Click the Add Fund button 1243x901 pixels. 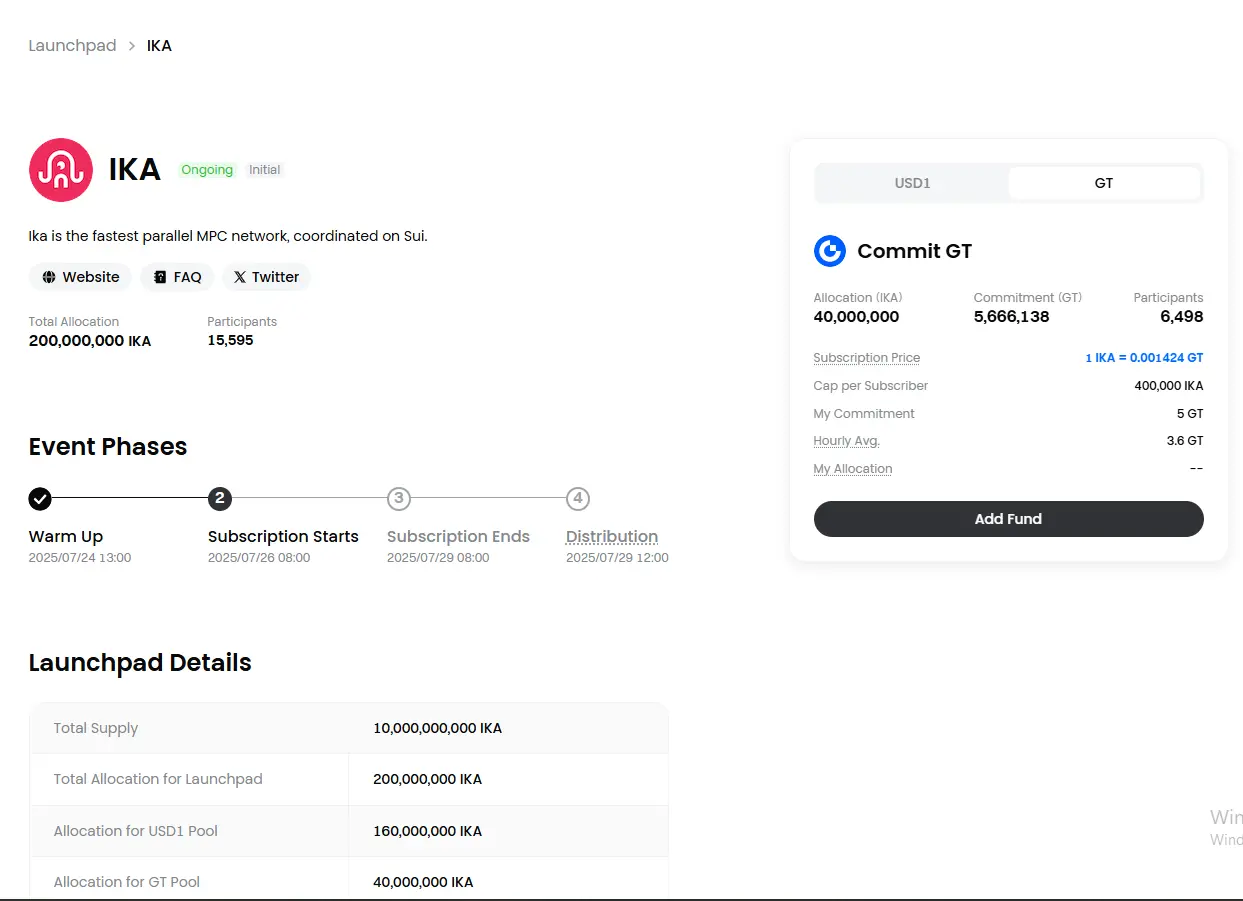pos(1009,519)
